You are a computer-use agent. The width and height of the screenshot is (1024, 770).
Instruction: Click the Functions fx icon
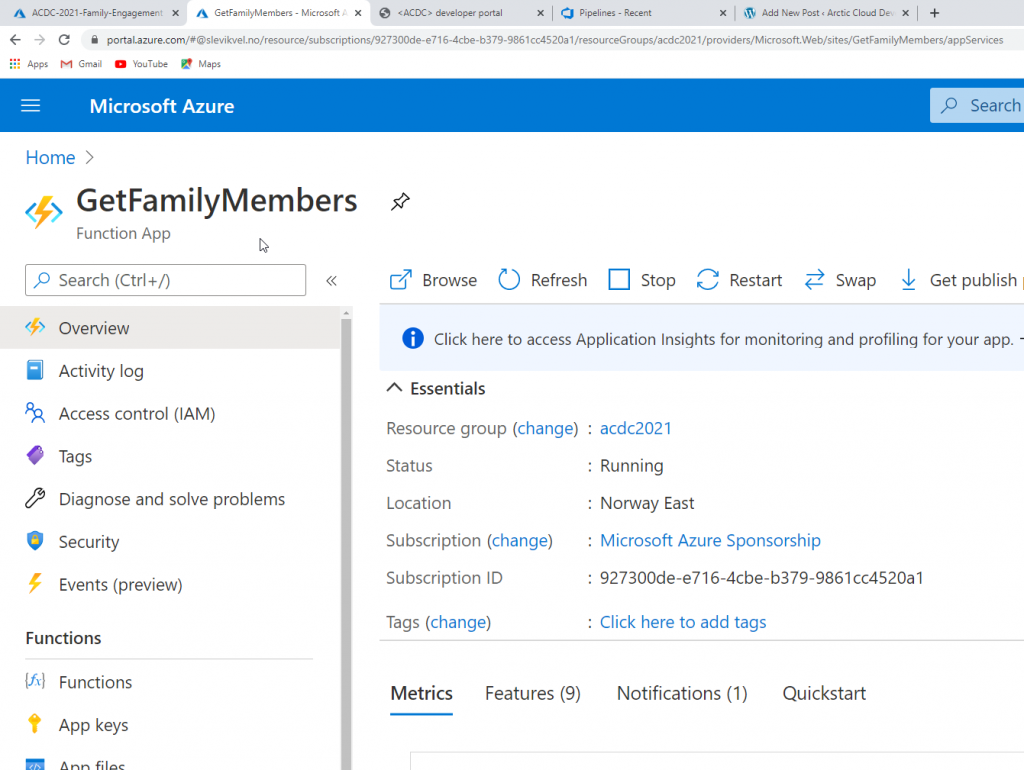point(35,681)
